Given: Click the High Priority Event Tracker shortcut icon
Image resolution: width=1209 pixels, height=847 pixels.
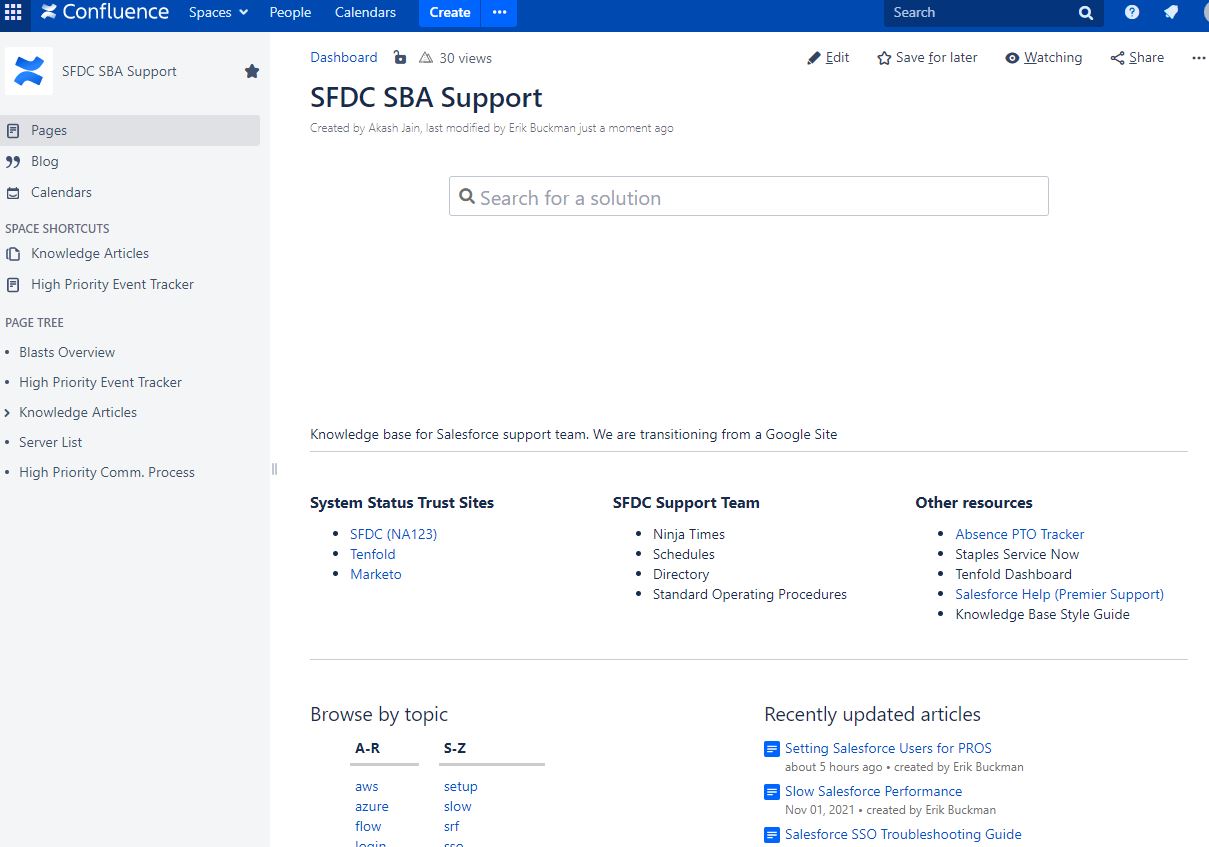Looking at the screenshot, I should click(13, 285).
